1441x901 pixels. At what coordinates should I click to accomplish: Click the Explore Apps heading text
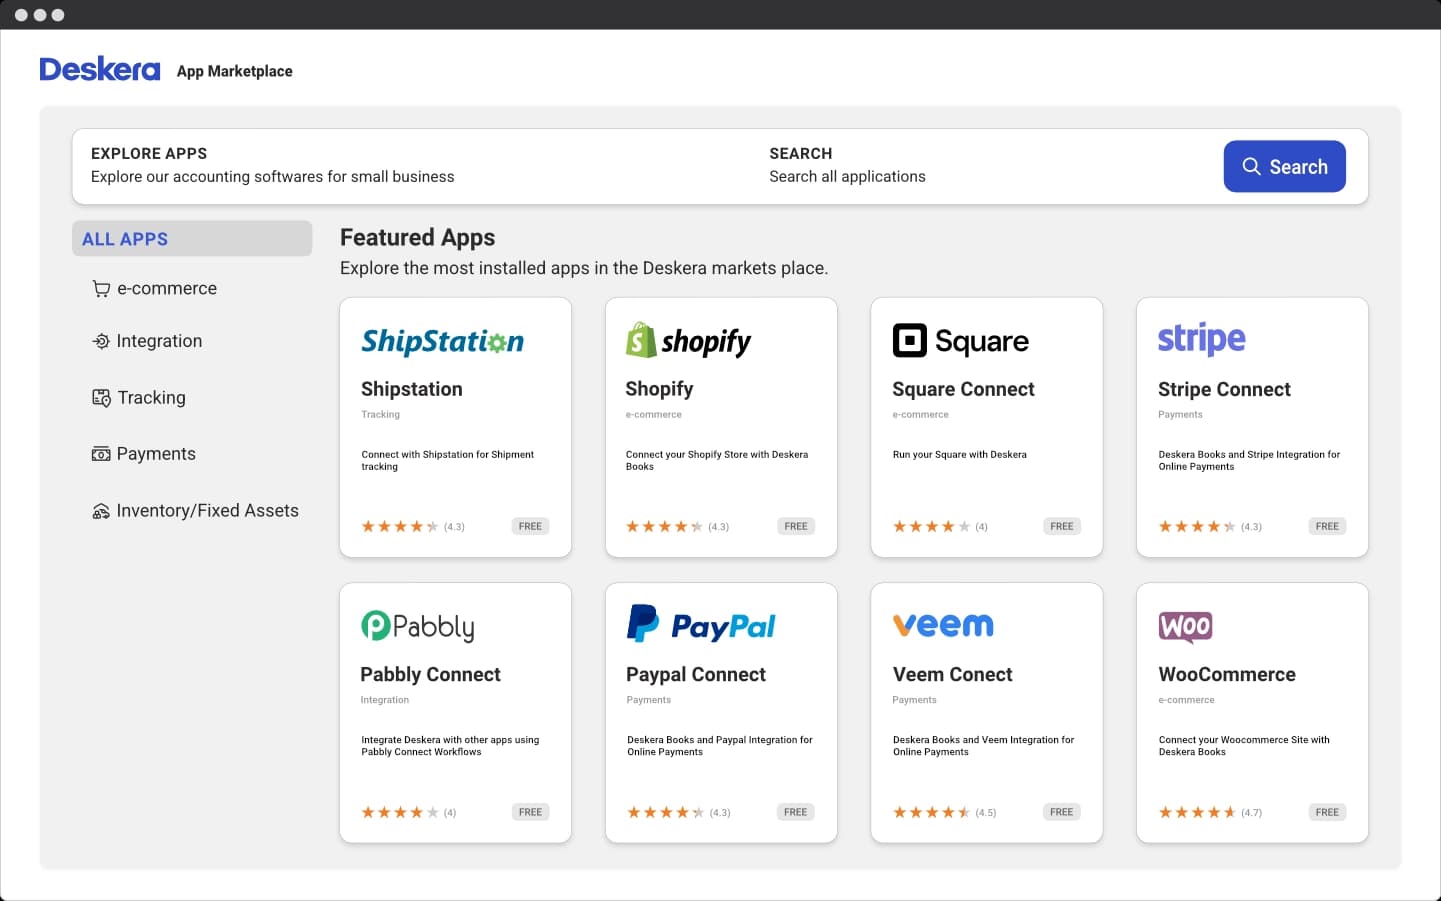click(149, 154)
